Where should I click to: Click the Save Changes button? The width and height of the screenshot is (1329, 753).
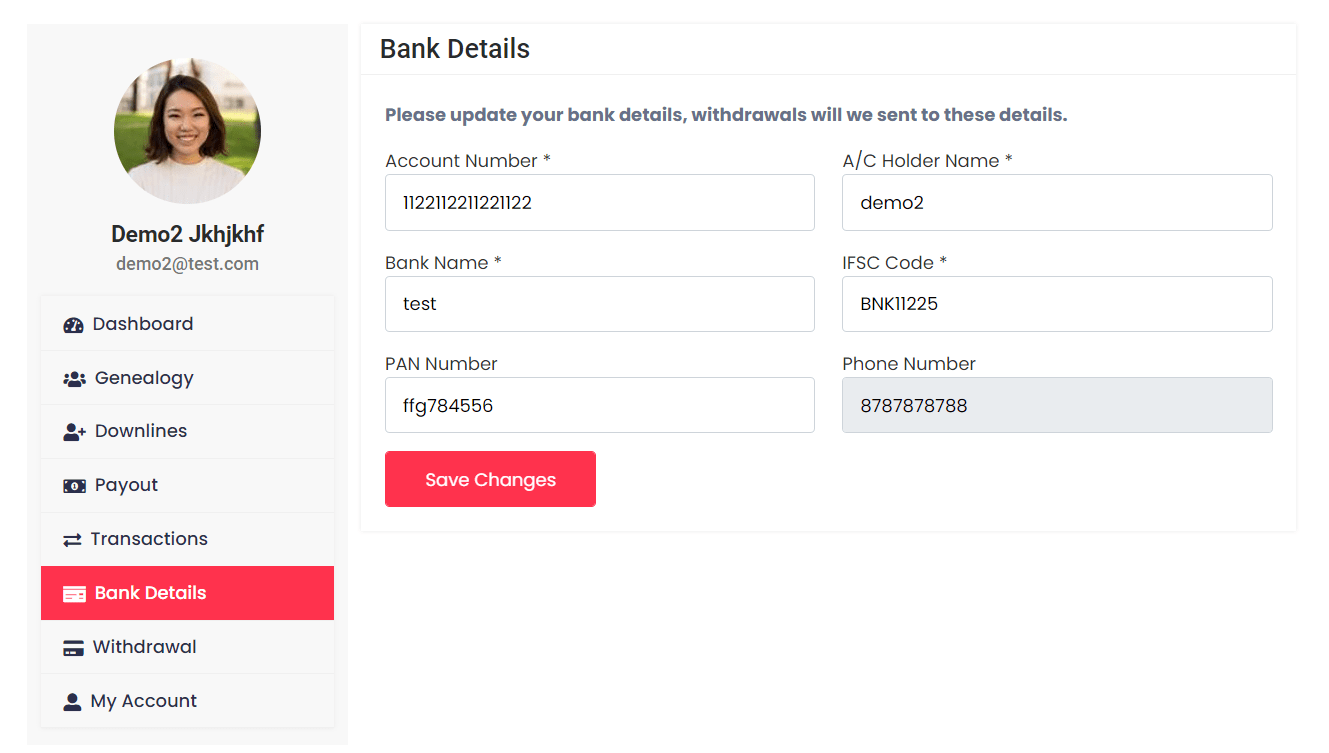[x=490, y=479]
